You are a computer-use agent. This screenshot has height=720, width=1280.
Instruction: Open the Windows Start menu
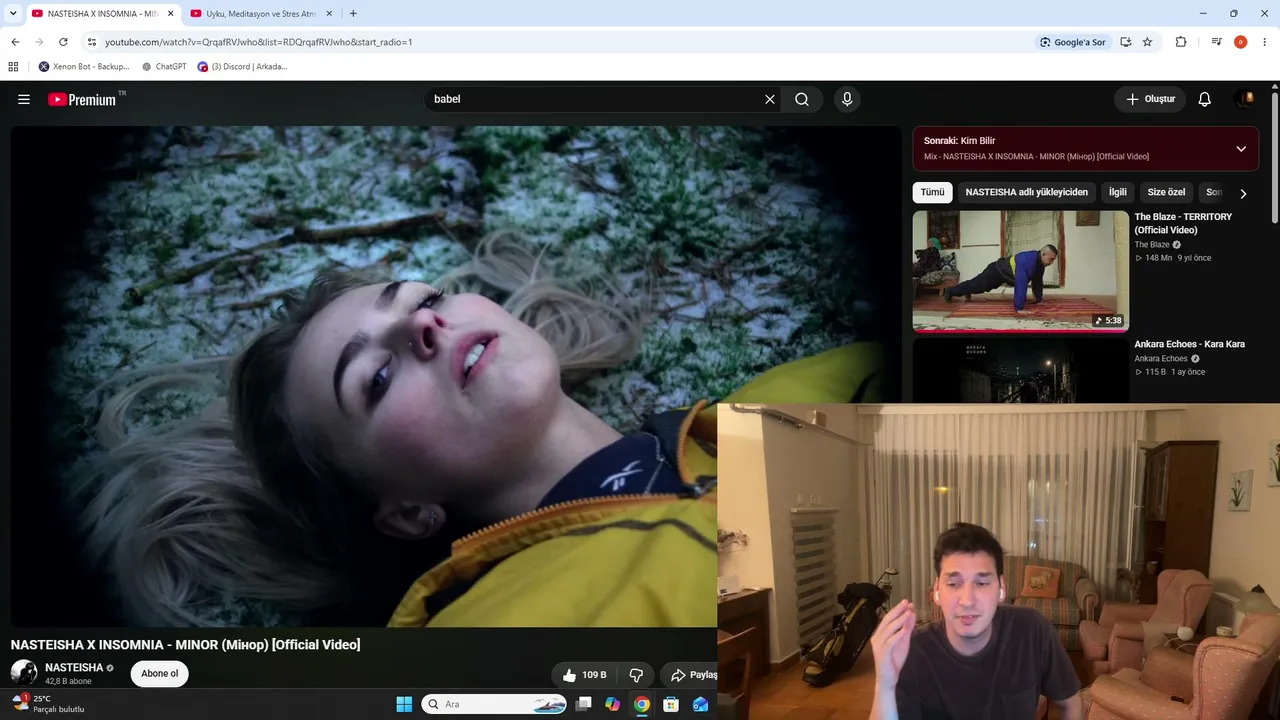404,704
